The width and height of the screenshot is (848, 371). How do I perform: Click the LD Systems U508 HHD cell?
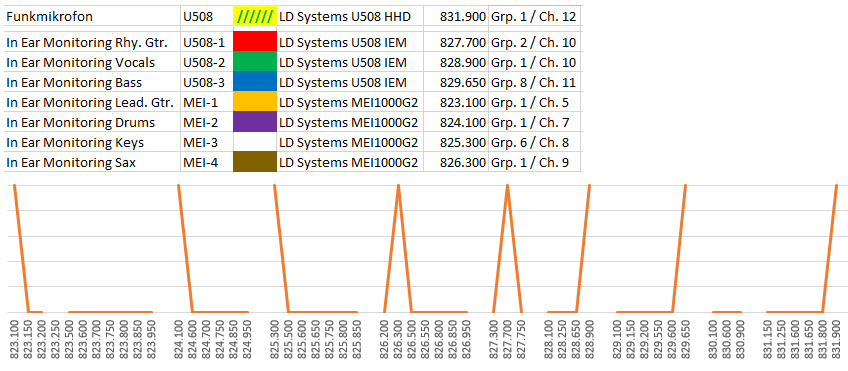[x=350, y=16]
